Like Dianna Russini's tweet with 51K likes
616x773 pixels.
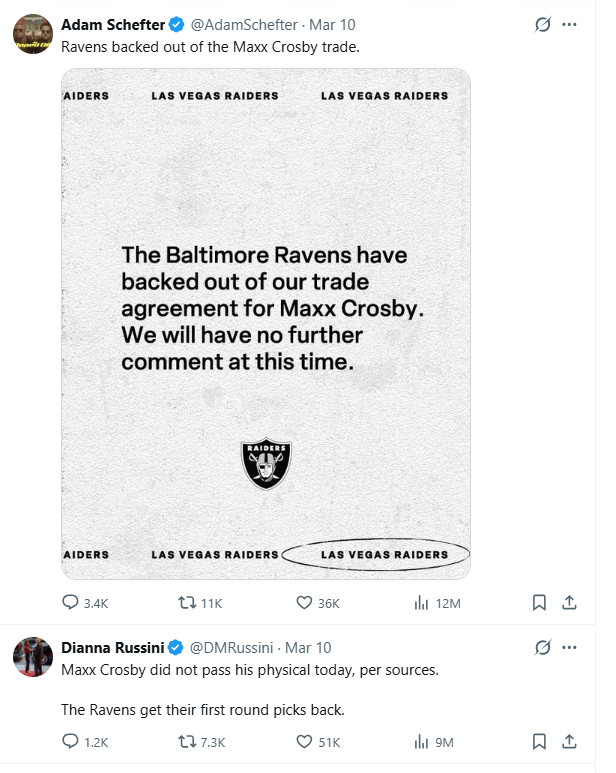[306, 742]
